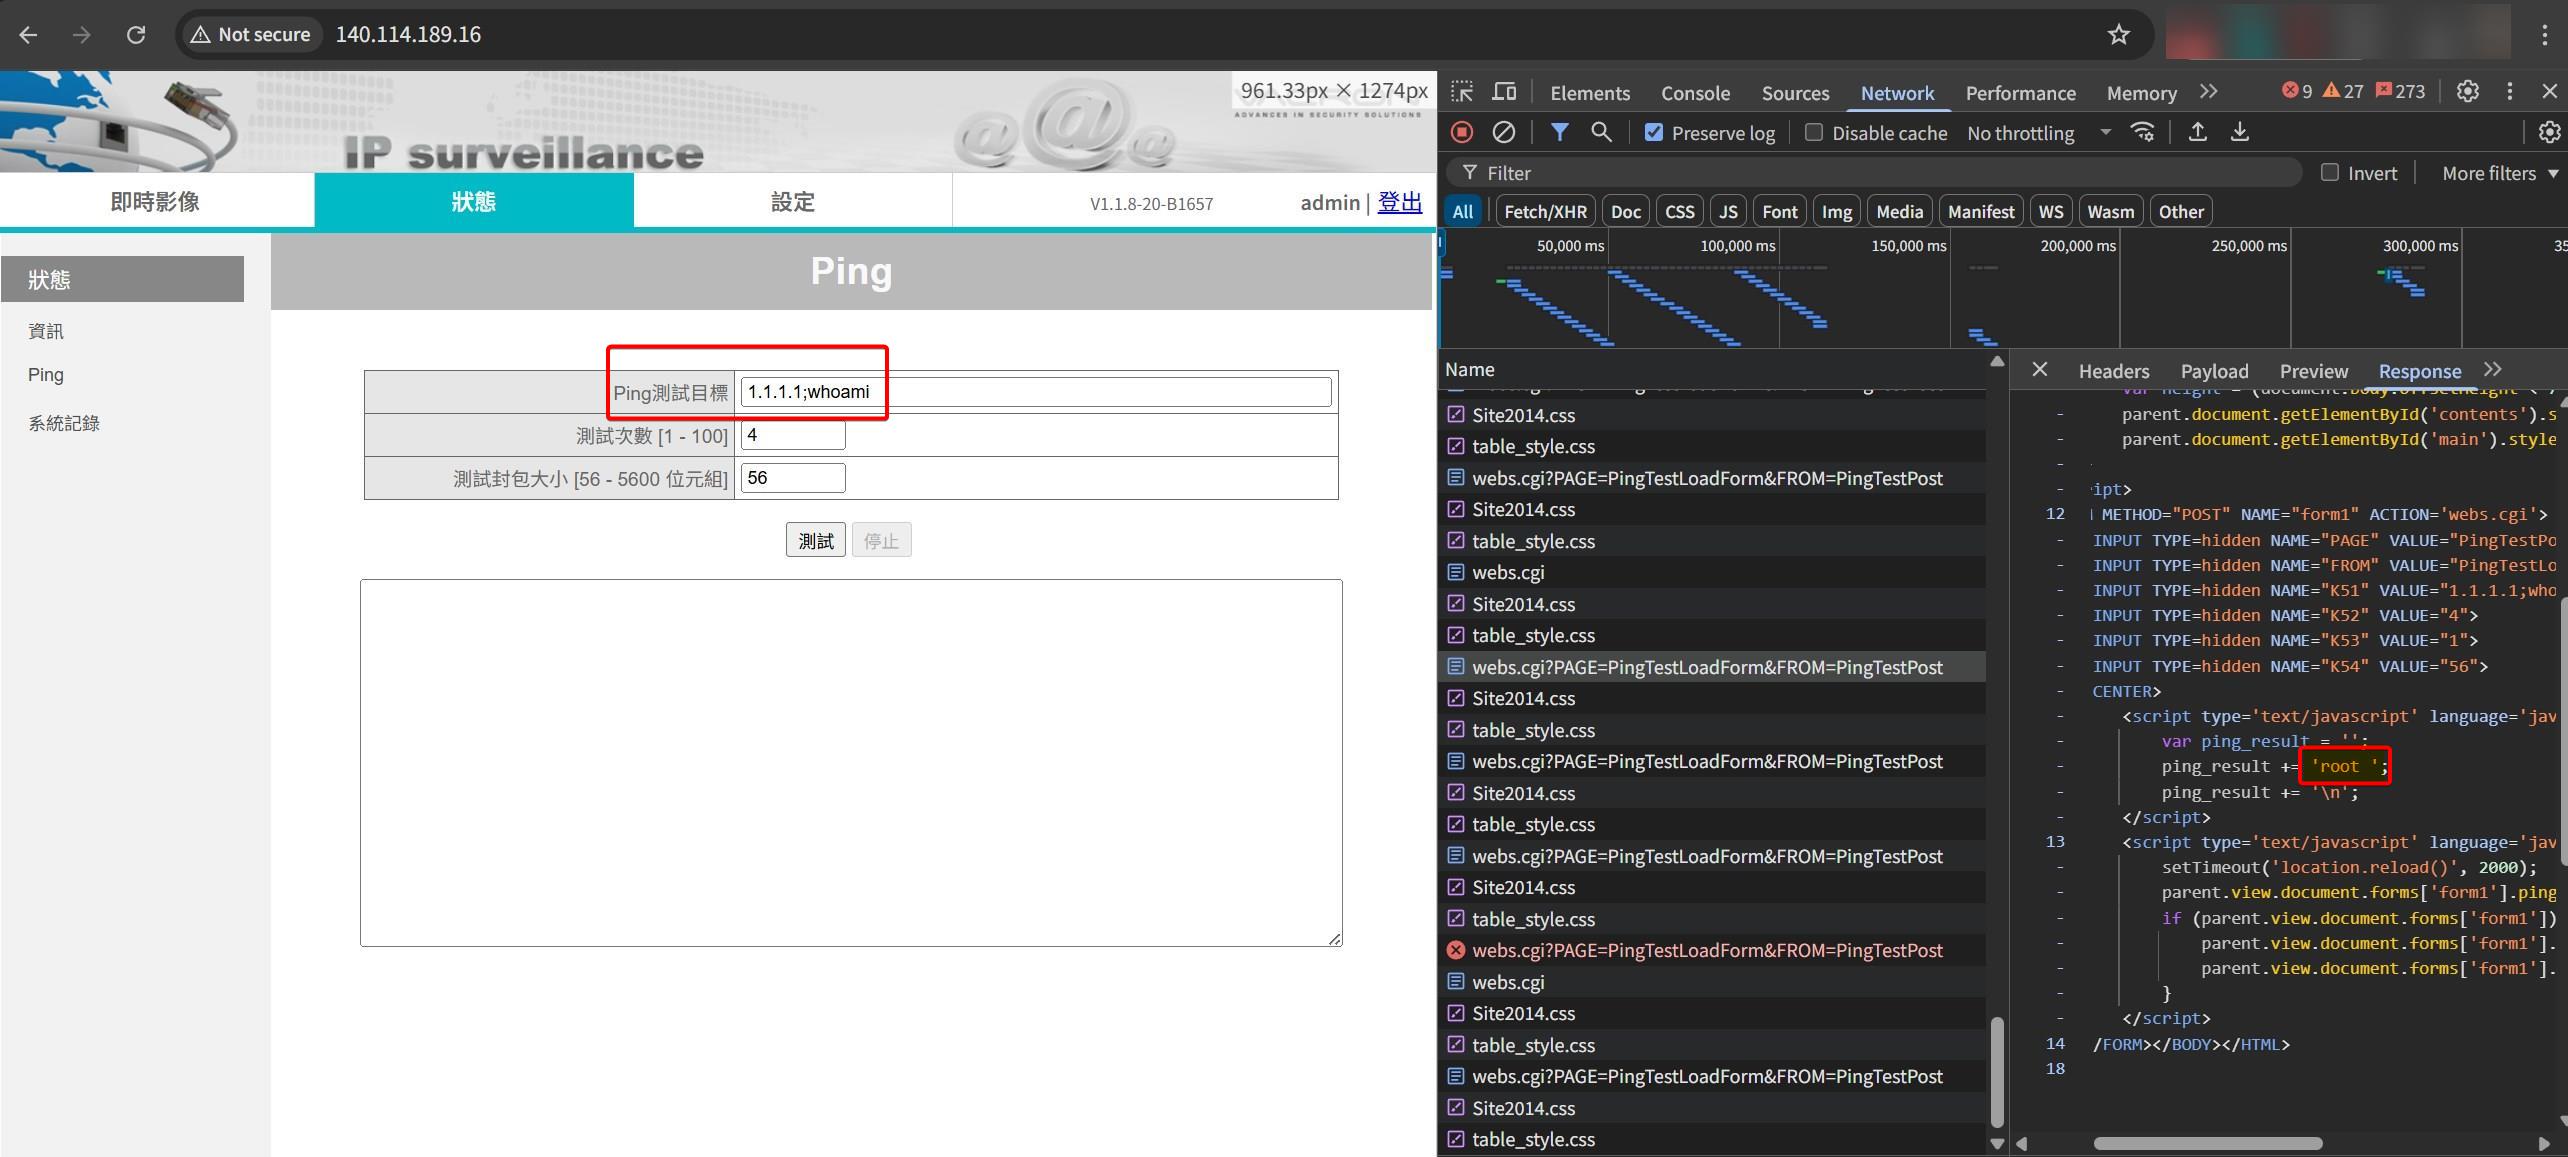Open 資訊 in the sidebar
2568x1157 pixels.
pyautogui.click(x=46, y=331)
